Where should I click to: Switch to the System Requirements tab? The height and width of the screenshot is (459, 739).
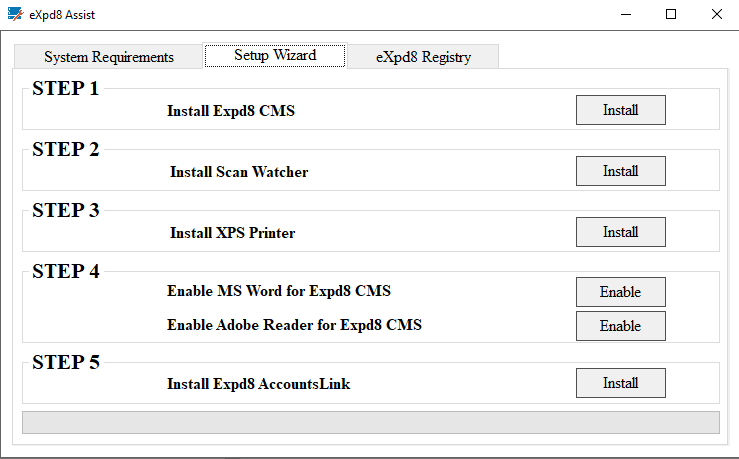click(x=109, y=57)
